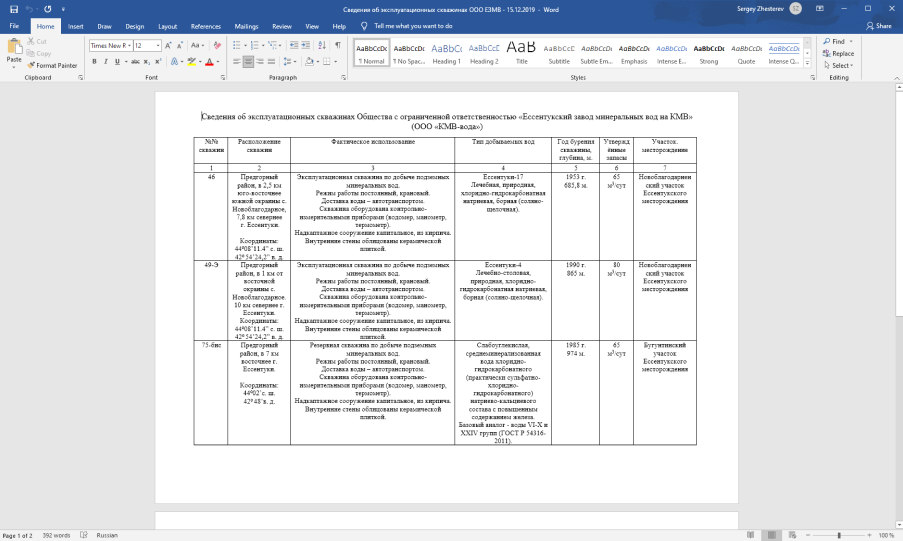
Task: Open the File tab
Action: 14,26
